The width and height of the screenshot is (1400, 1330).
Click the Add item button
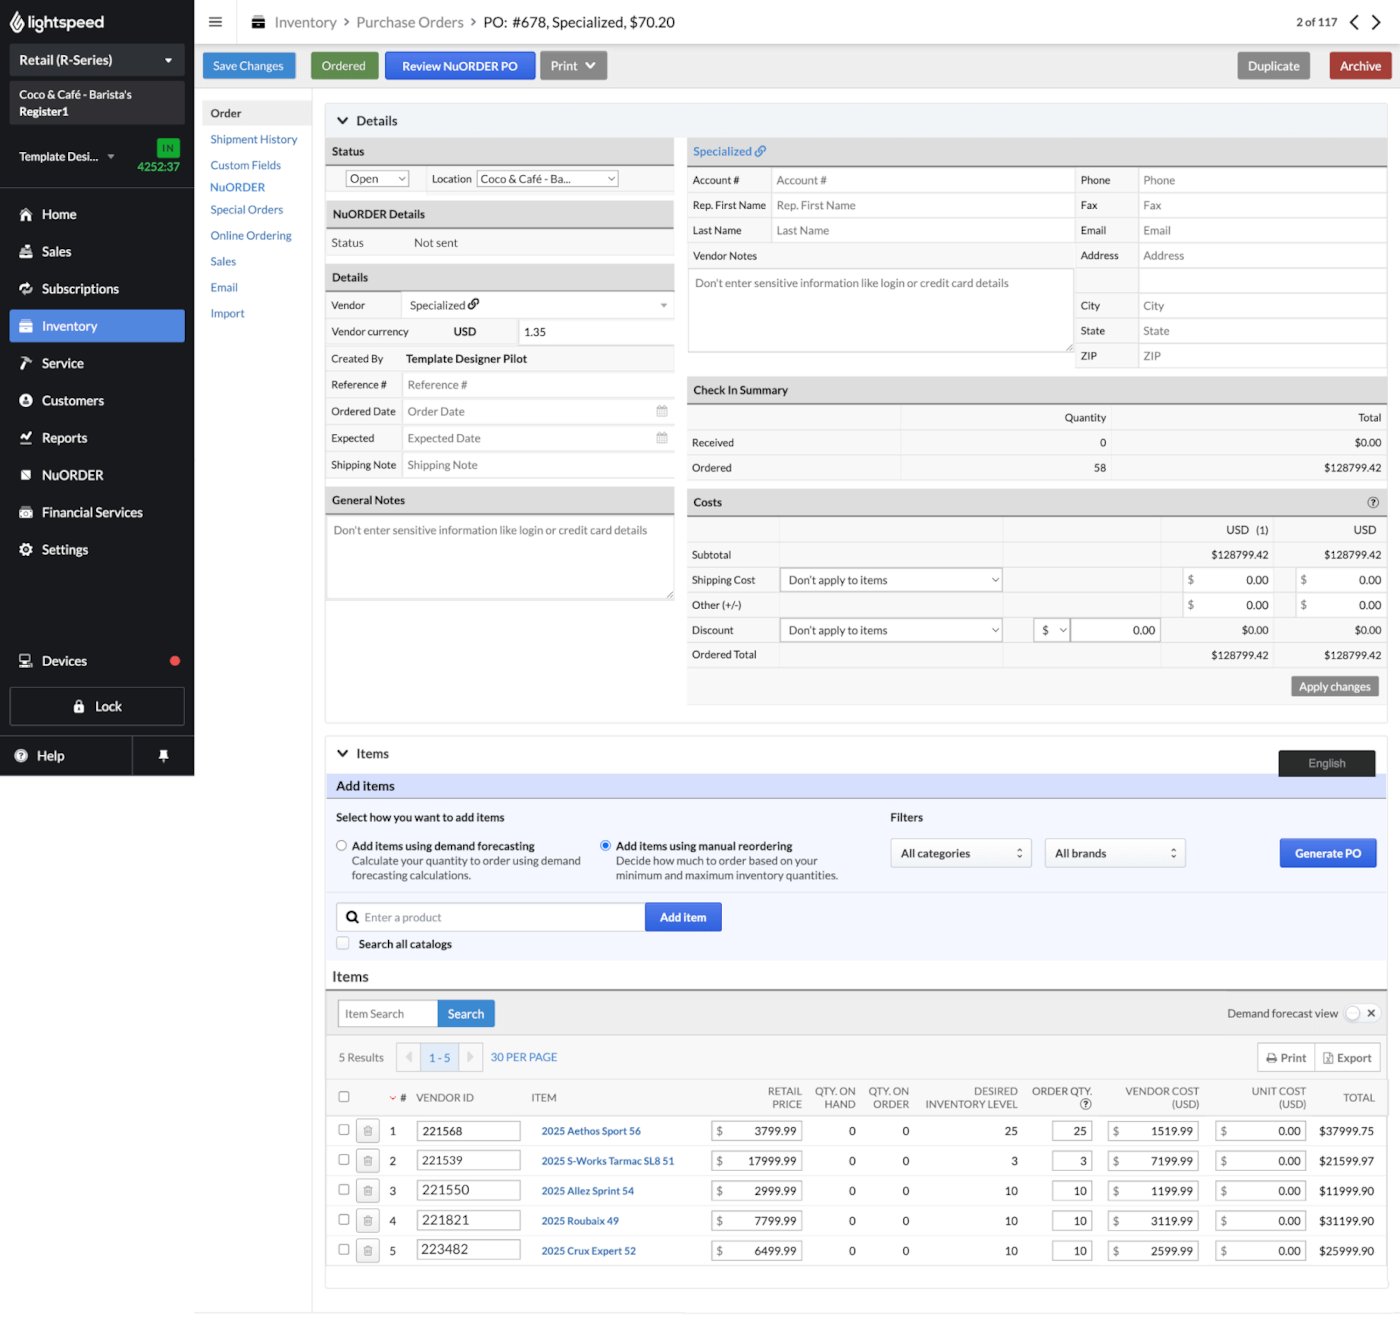click(683, 917)
